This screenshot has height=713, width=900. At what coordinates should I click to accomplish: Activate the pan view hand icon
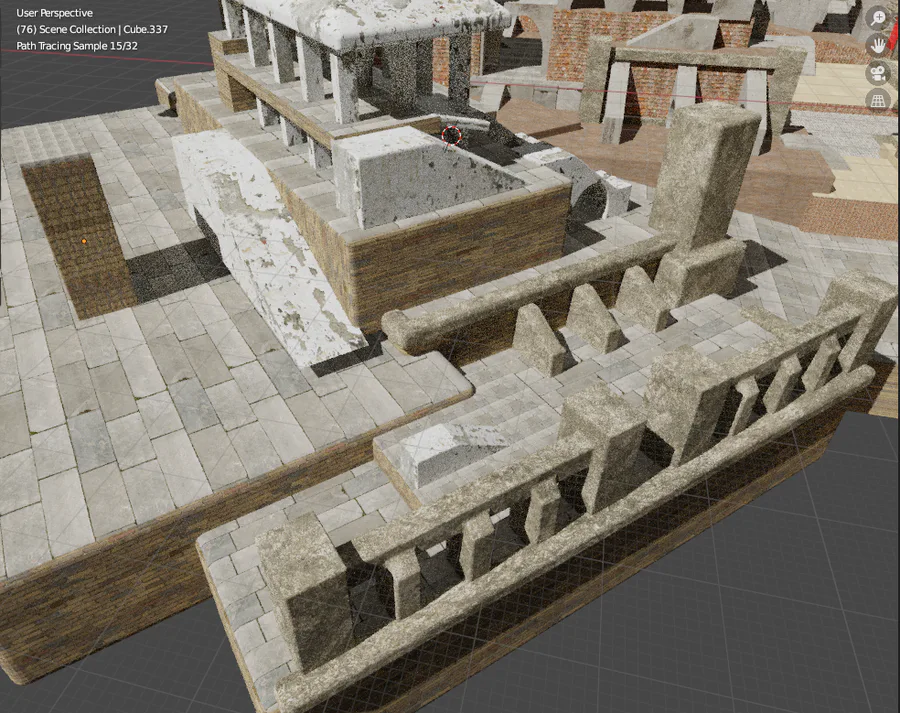coord(878,45)
